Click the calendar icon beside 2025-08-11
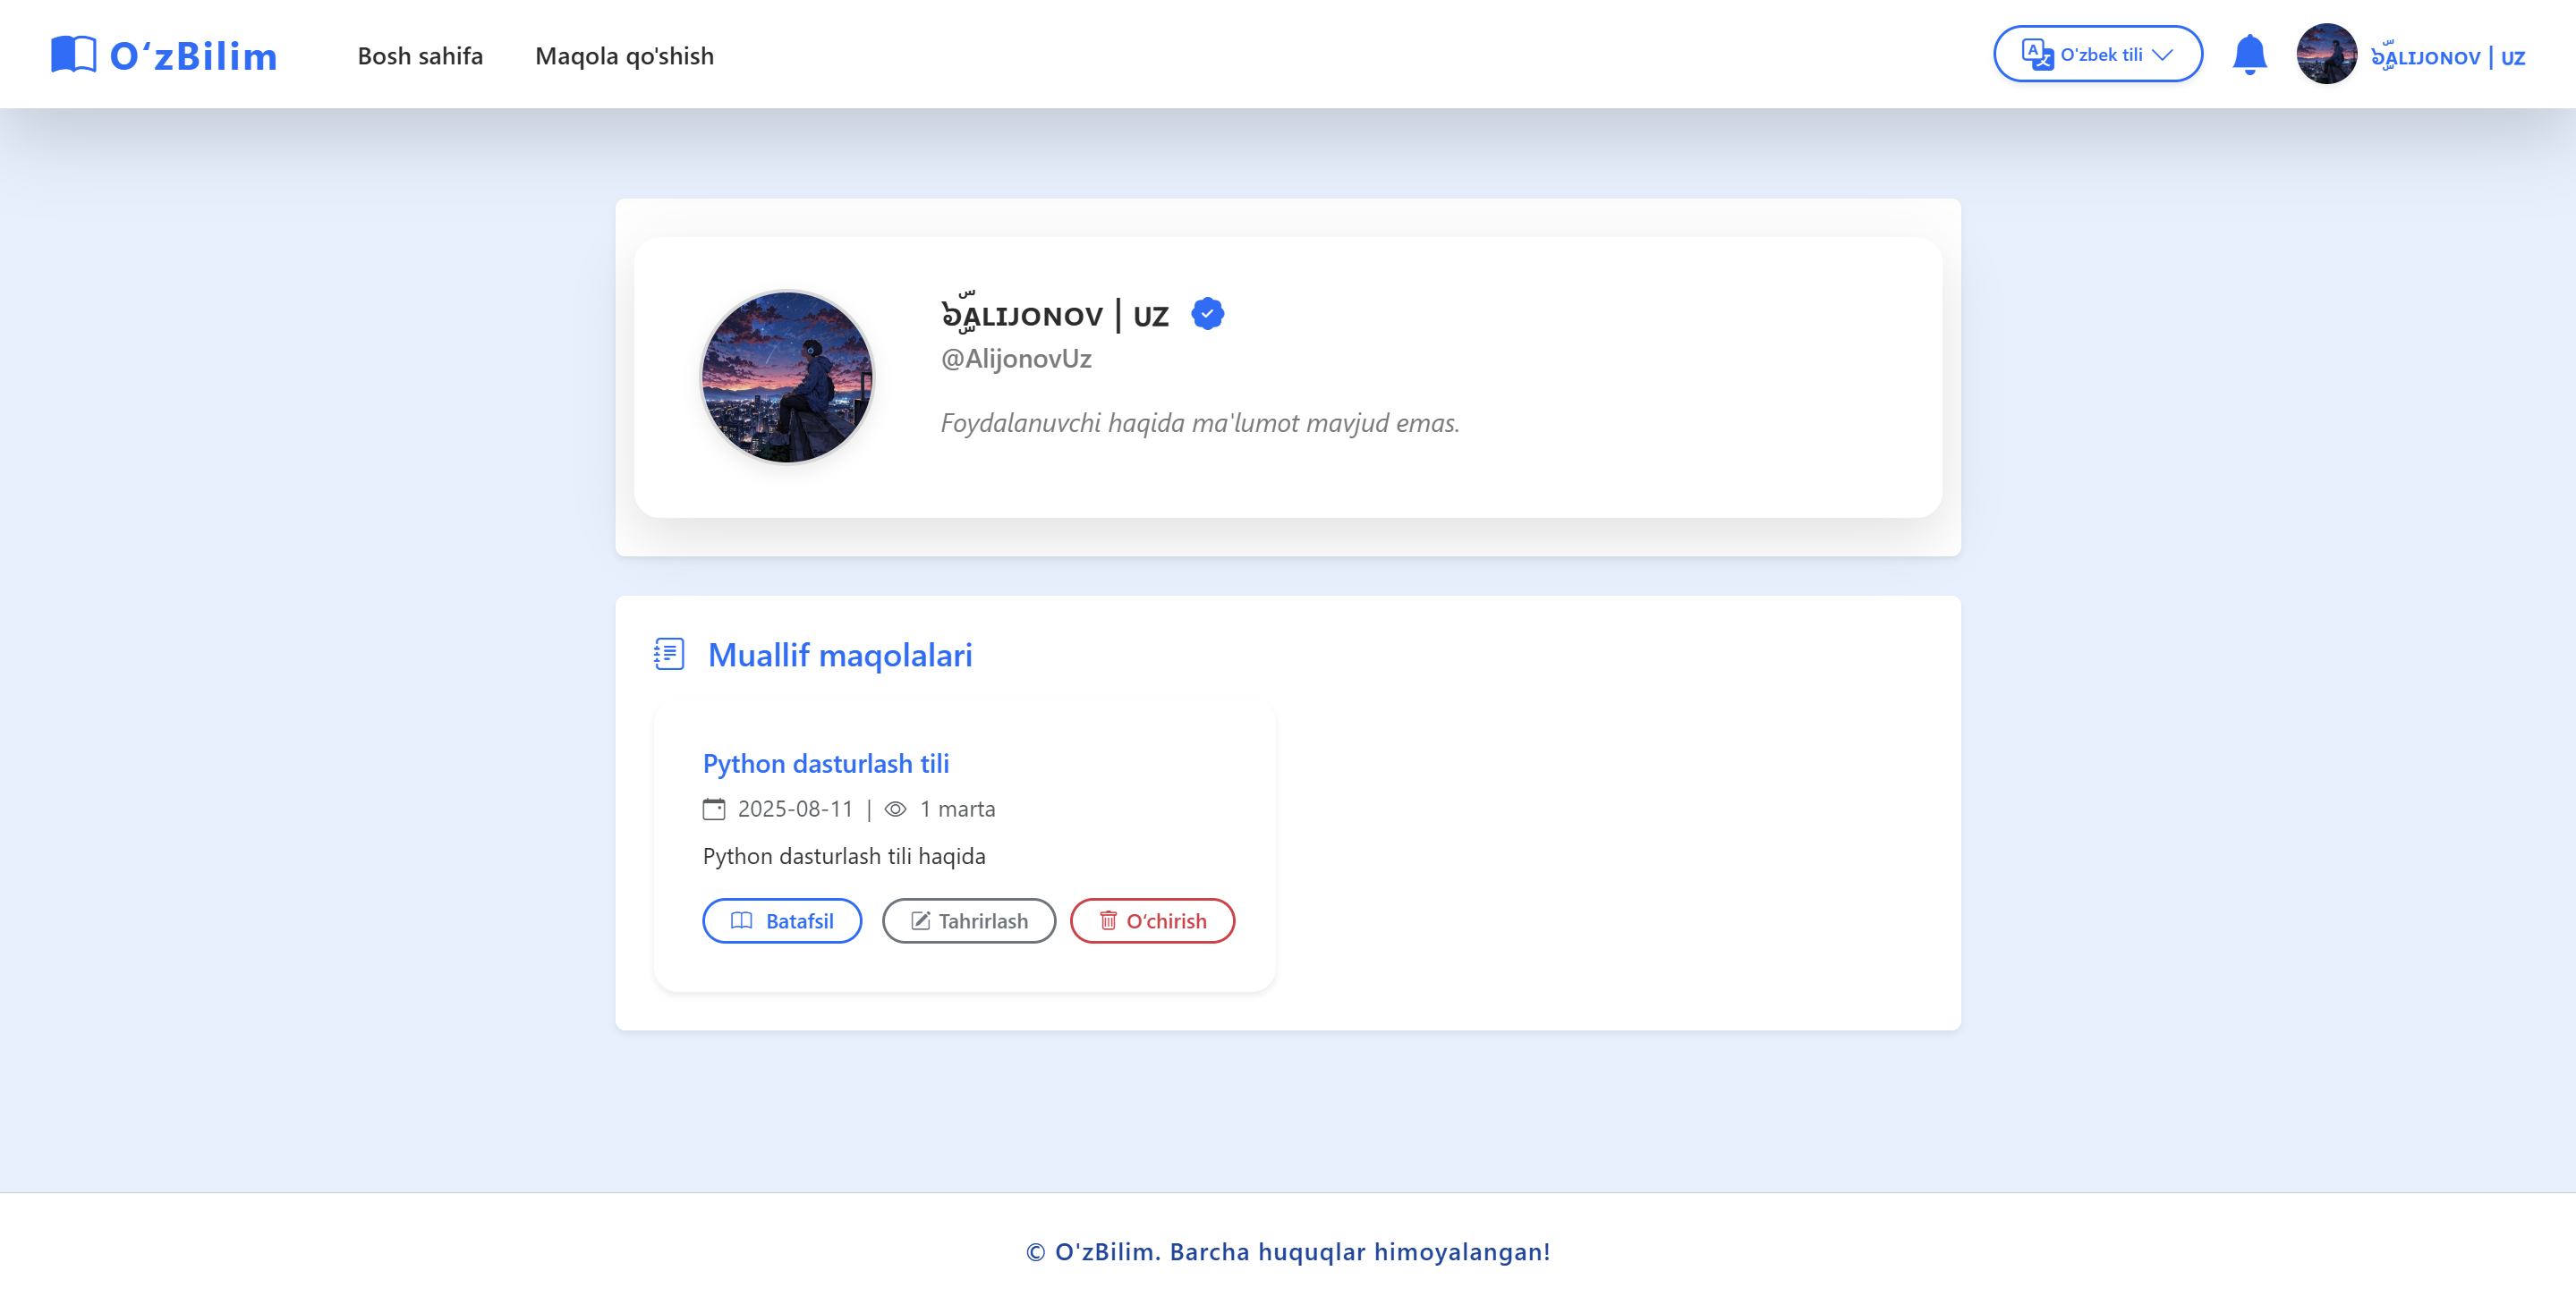The height and width of the screenshot is (1305, 2576). pos(714,809)
